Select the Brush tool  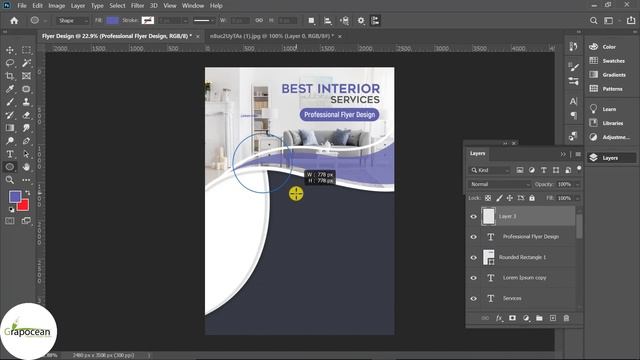point(10,102)
